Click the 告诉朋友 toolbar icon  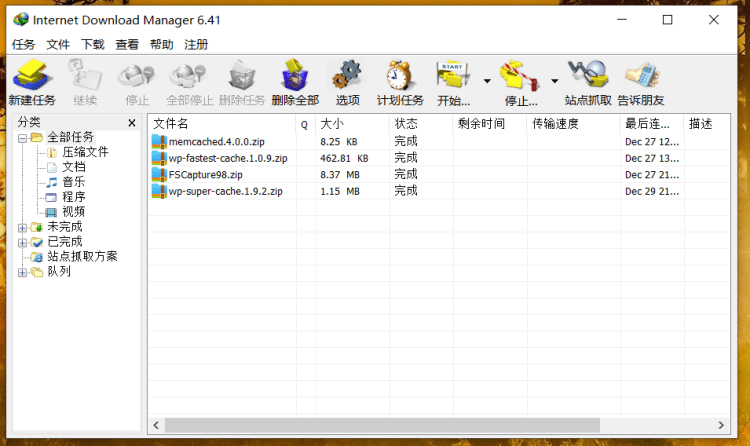click(x=641, y=75)
